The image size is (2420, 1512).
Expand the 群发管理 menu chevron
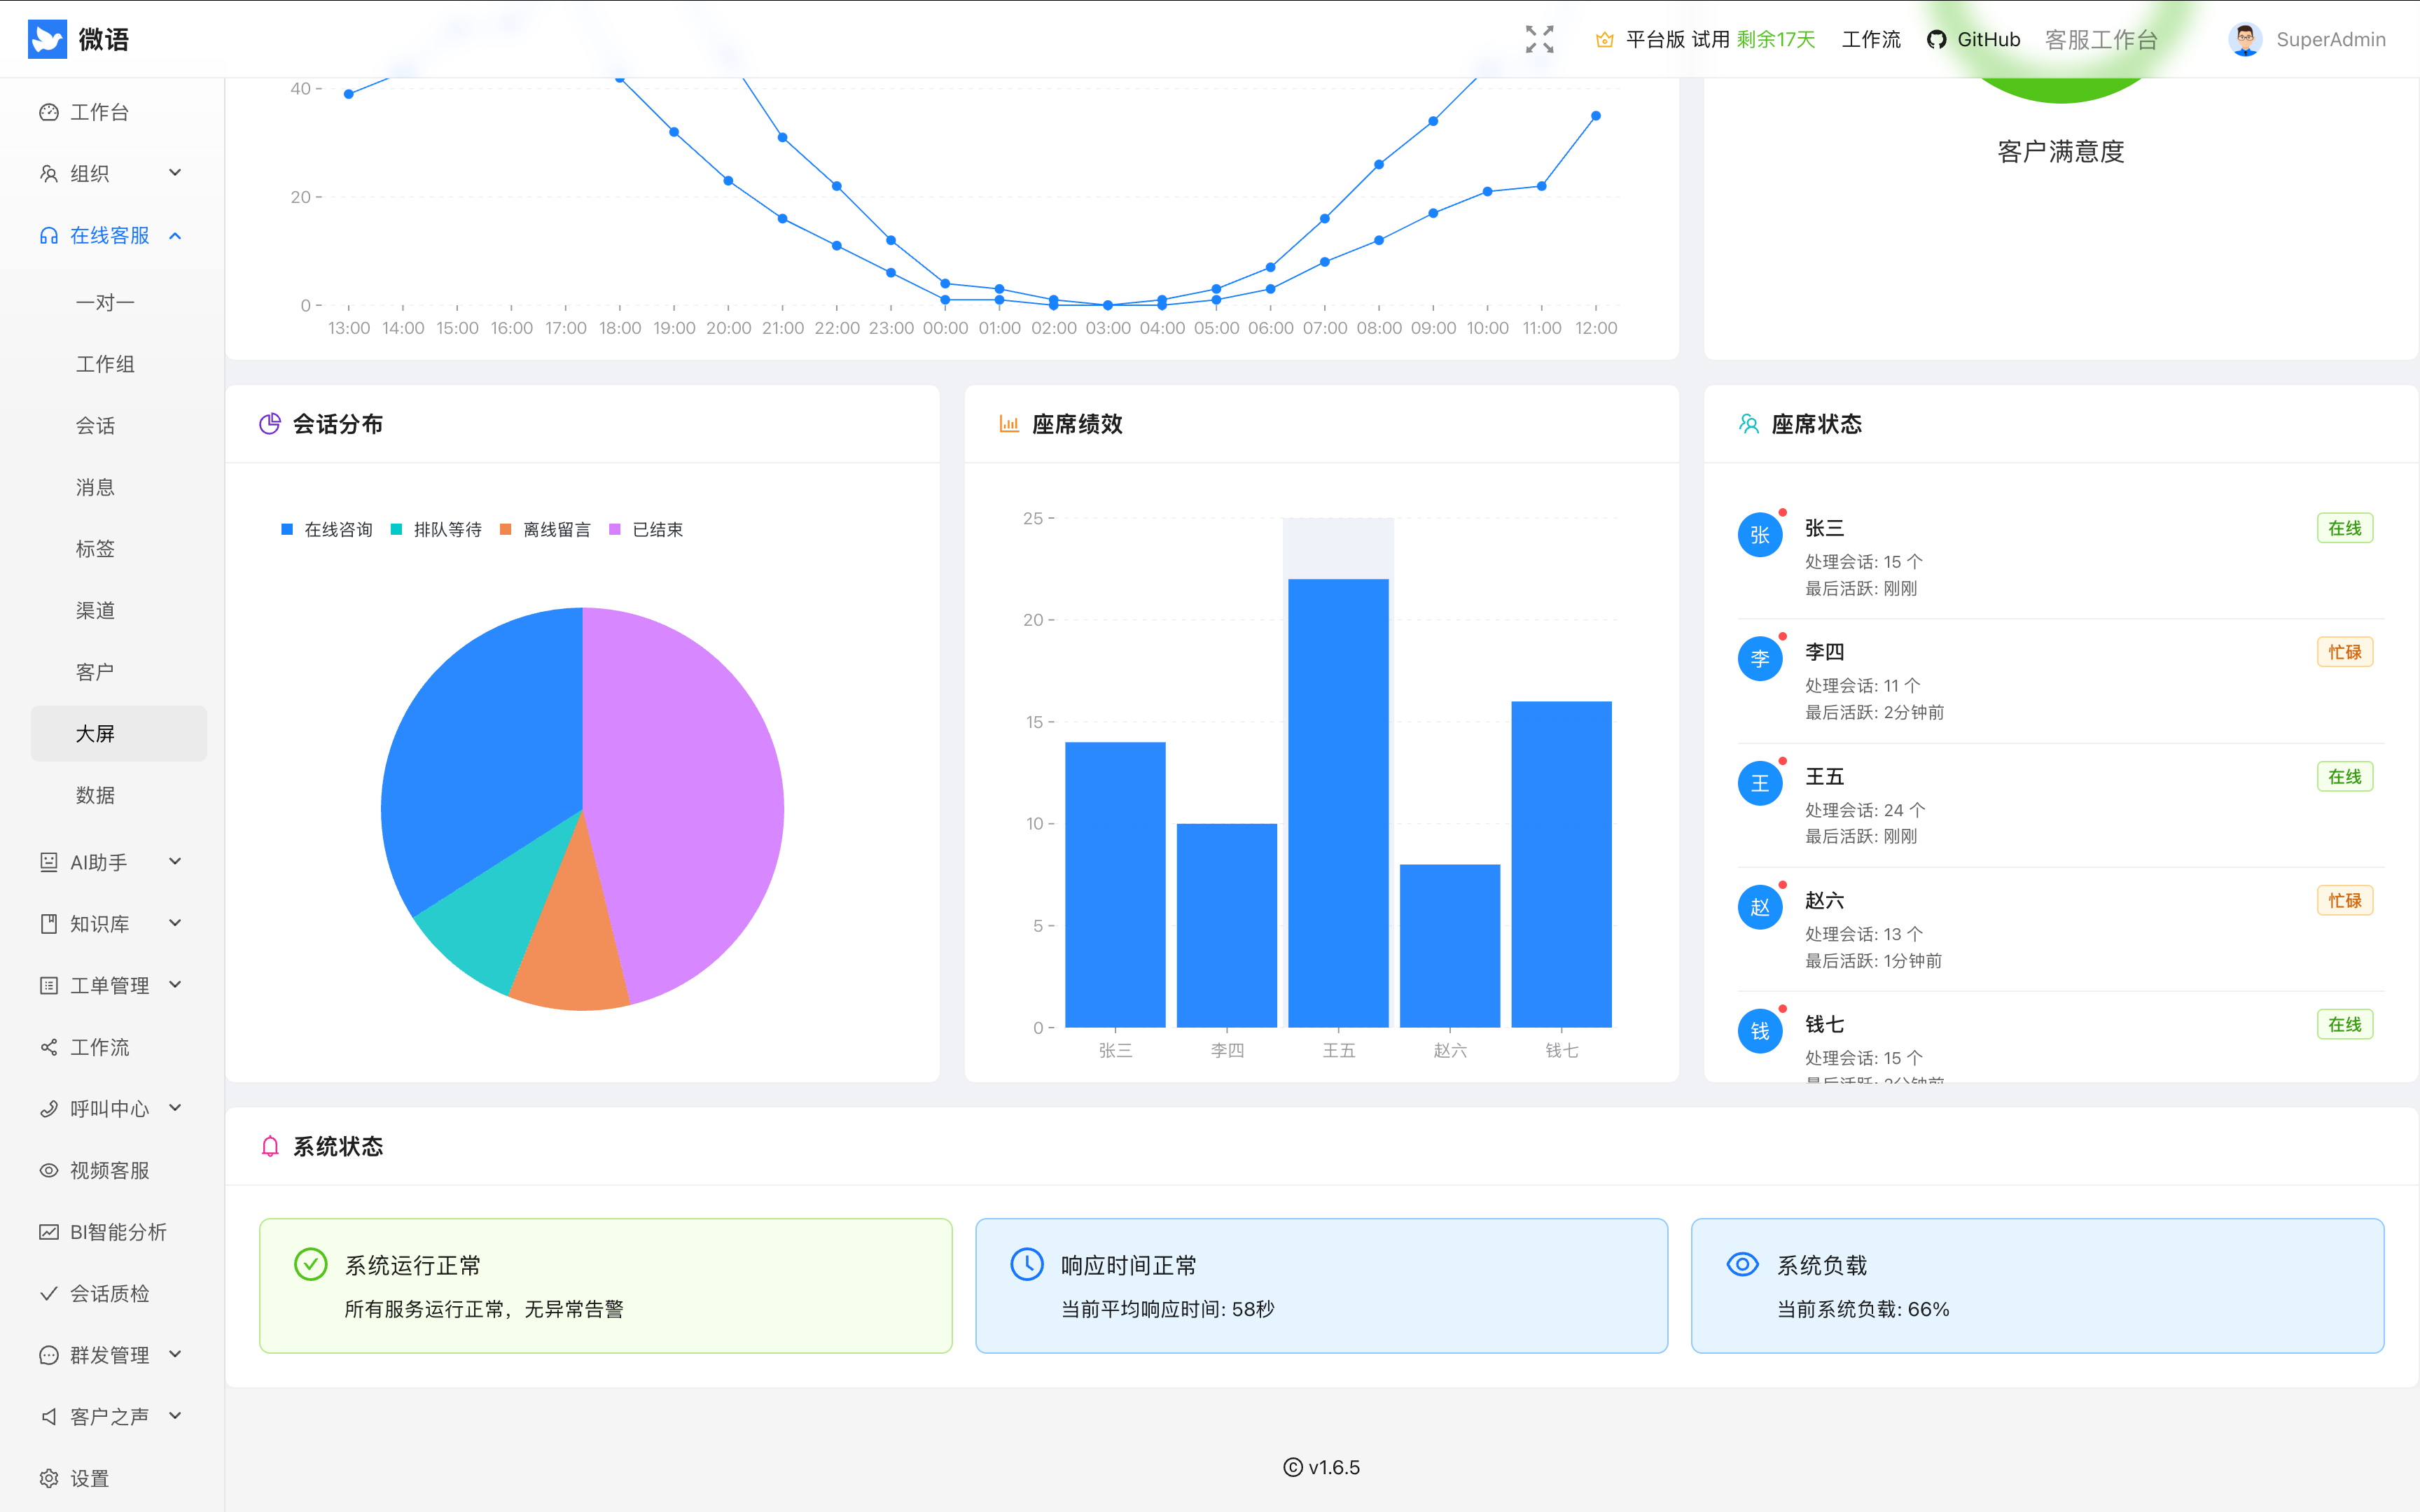click(x=175, y=1354)
